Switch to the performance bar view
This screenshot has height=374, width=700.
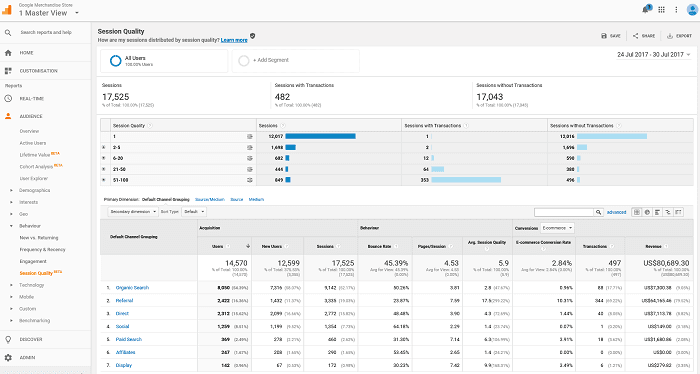coord(657,212)
